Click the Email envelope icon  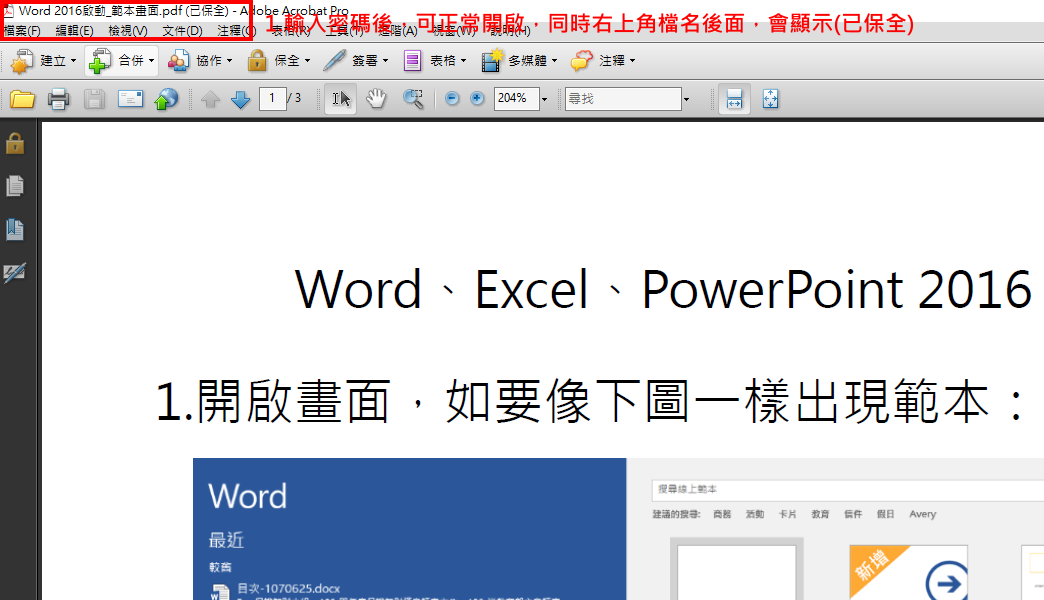click(x=130, y=99)
